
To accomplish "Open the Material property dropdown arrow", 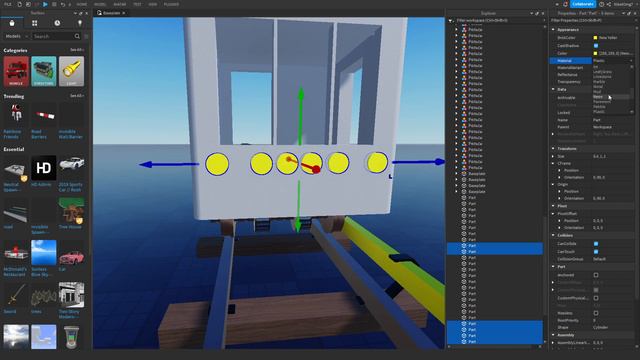I will click(631, 60).
